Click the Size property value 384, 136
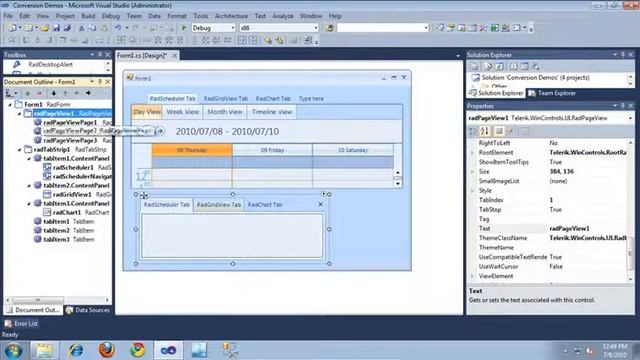 click(561, 171)
